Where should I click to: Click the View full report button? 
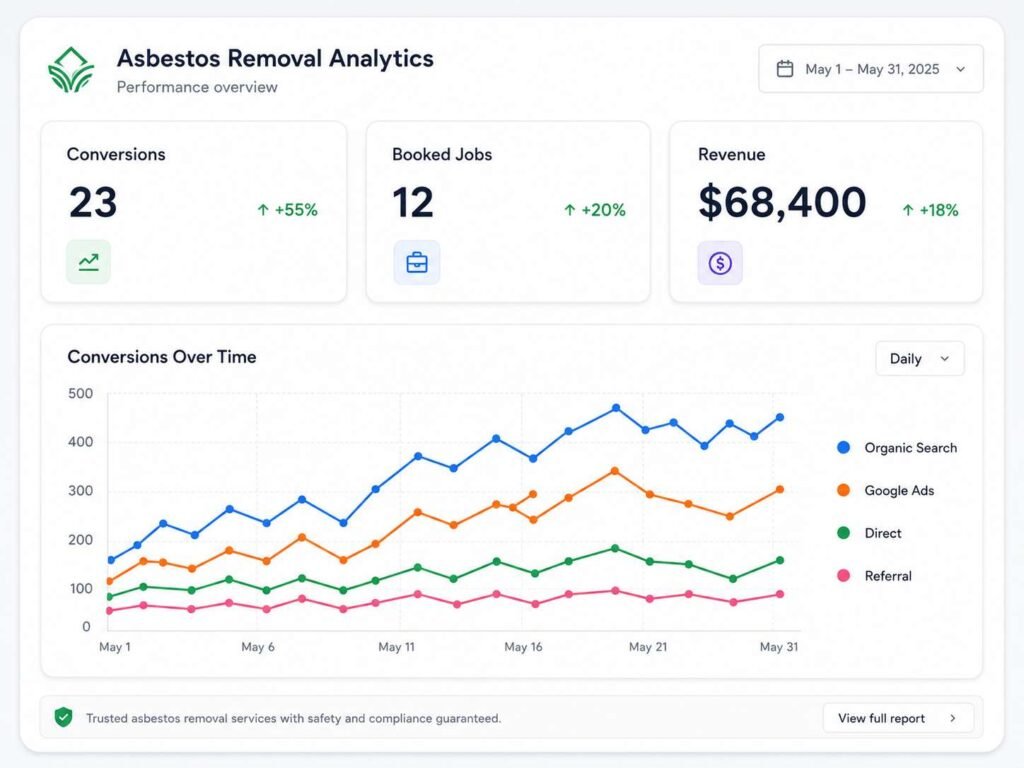coord(898,718)
